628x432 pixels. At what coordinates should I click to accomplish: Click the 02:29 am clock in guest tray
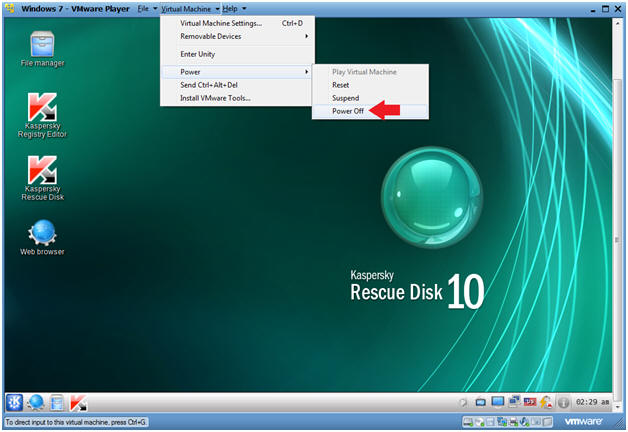[x=593, y=402]
